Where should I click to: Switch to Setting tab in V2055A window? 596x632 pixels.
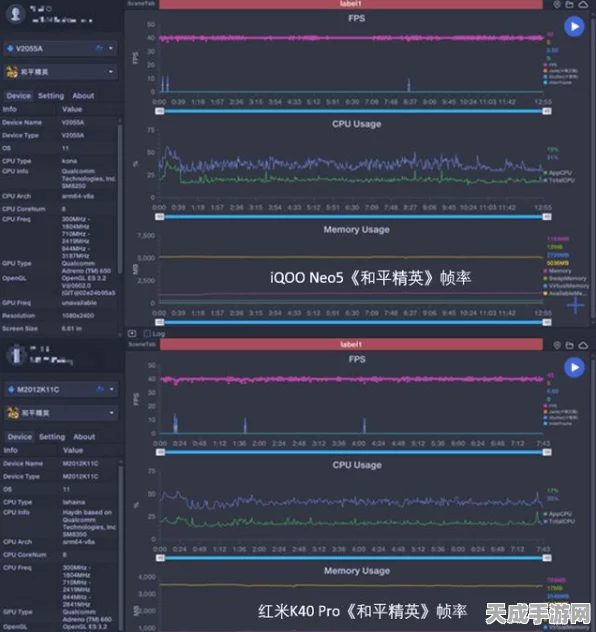tap(51, 96)
